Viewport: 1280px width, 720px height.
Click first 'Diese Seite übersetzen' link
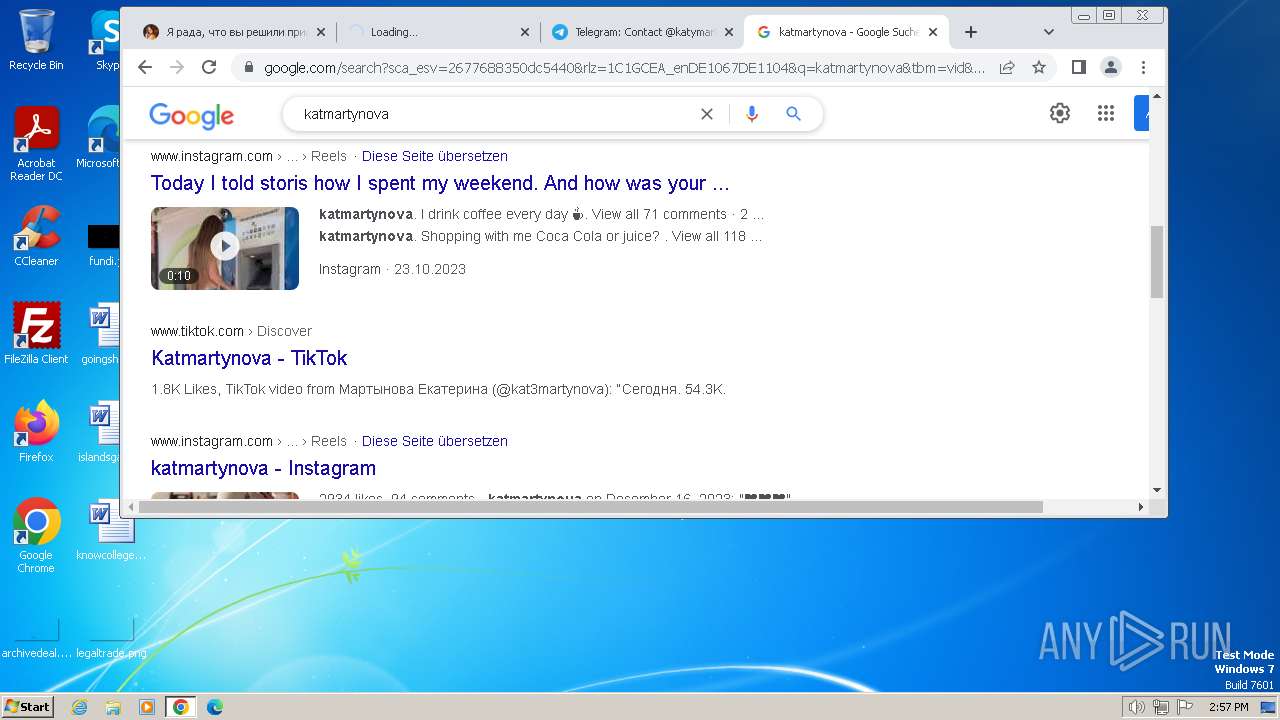click(435, 156)
